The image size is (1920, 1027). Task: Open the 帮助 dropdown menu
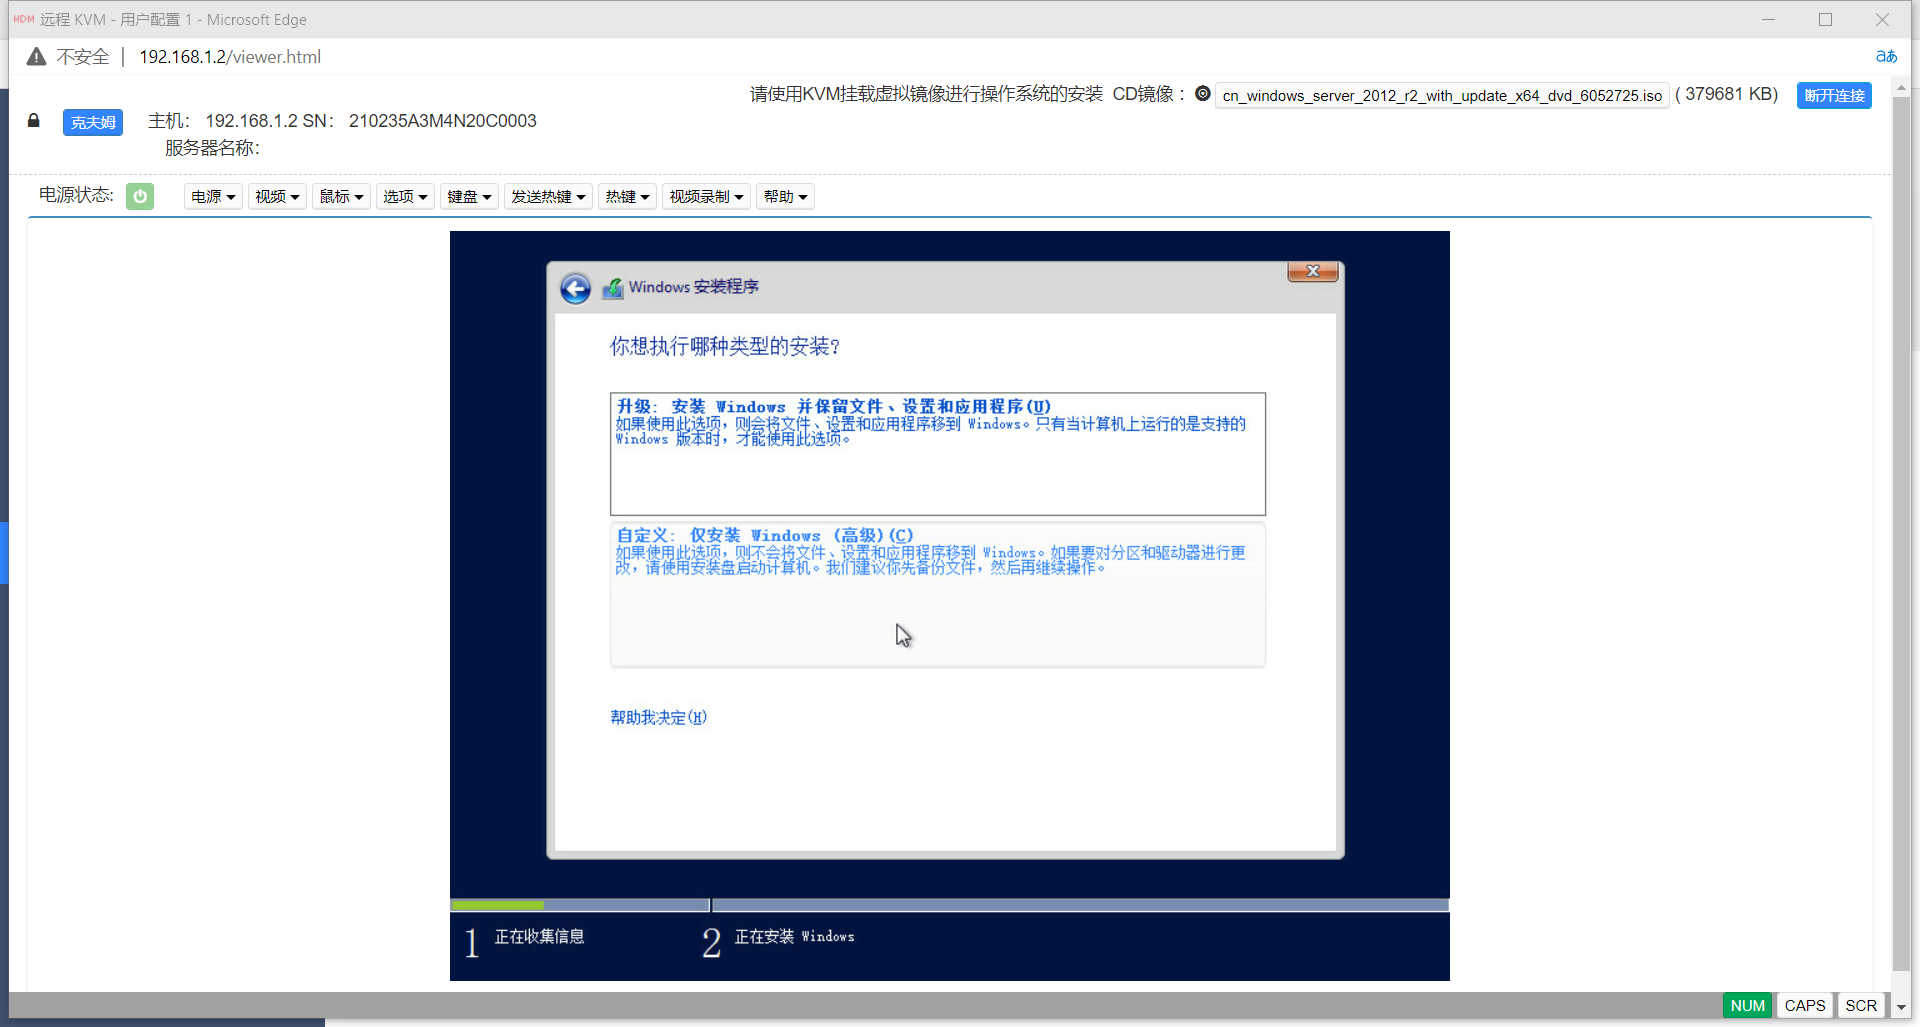(785, 196)
